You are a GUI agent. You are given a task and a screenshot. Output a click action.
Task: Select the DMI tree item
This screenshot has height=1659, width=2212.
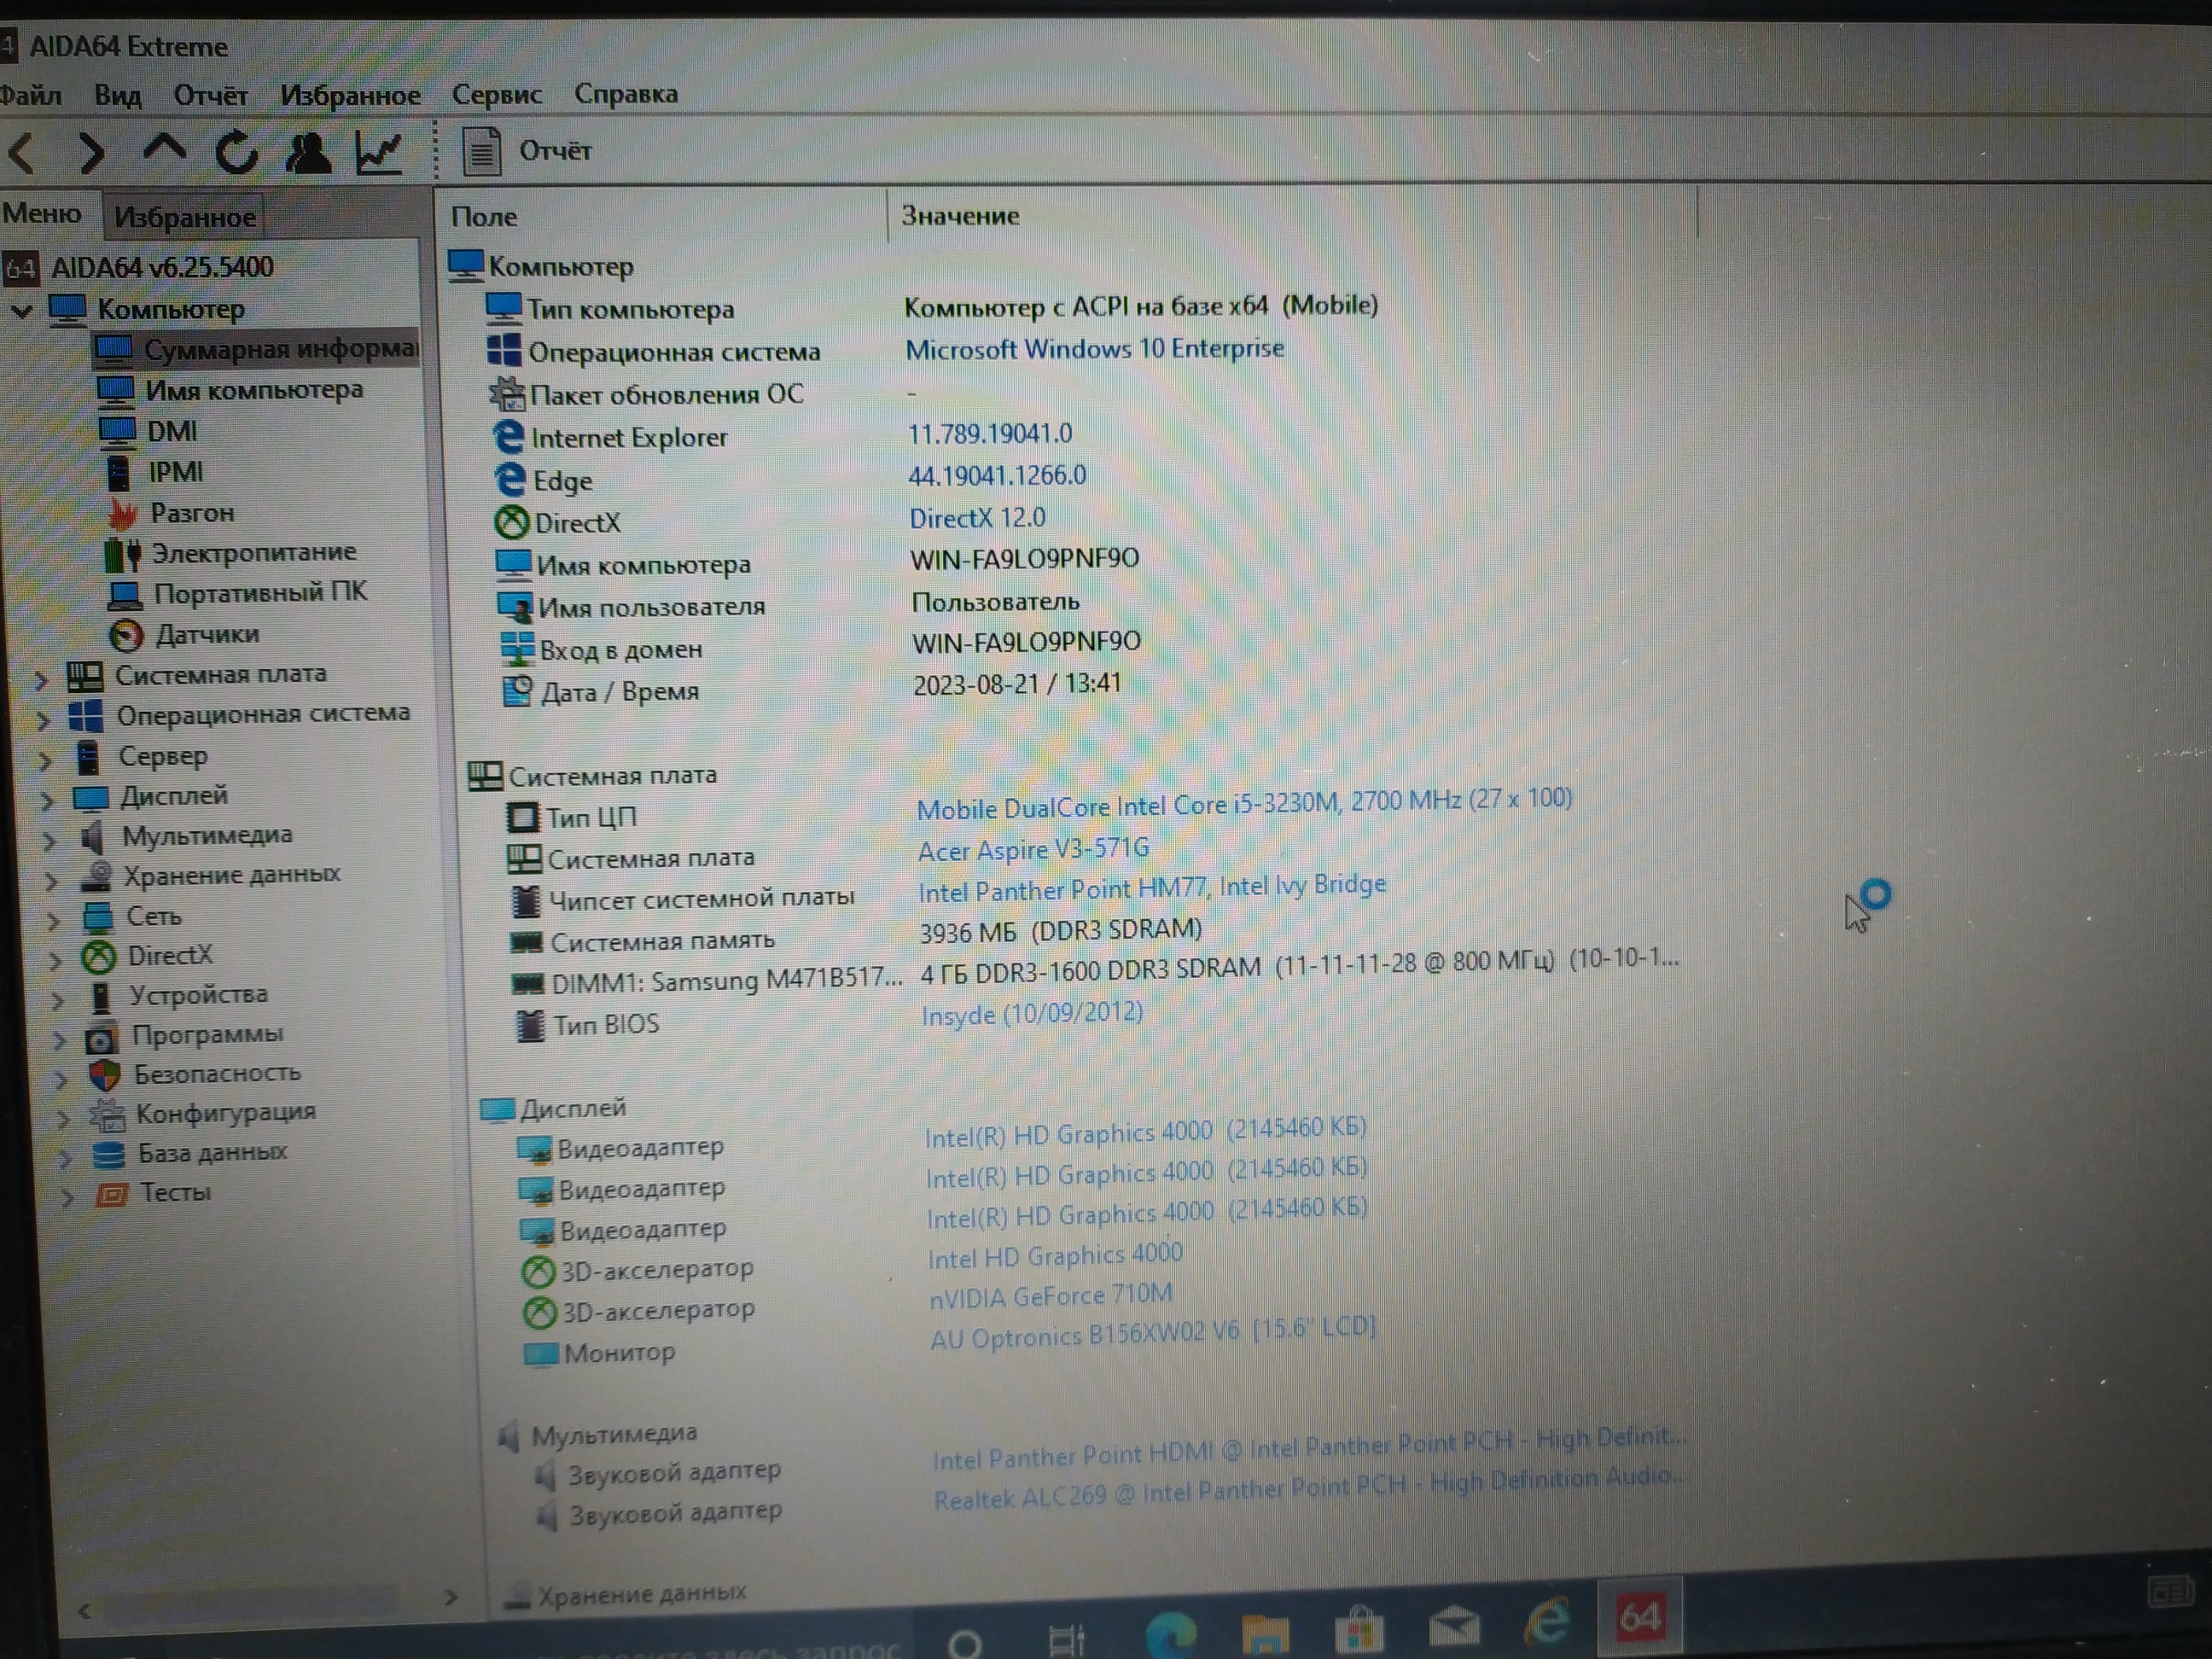point(148,431)
